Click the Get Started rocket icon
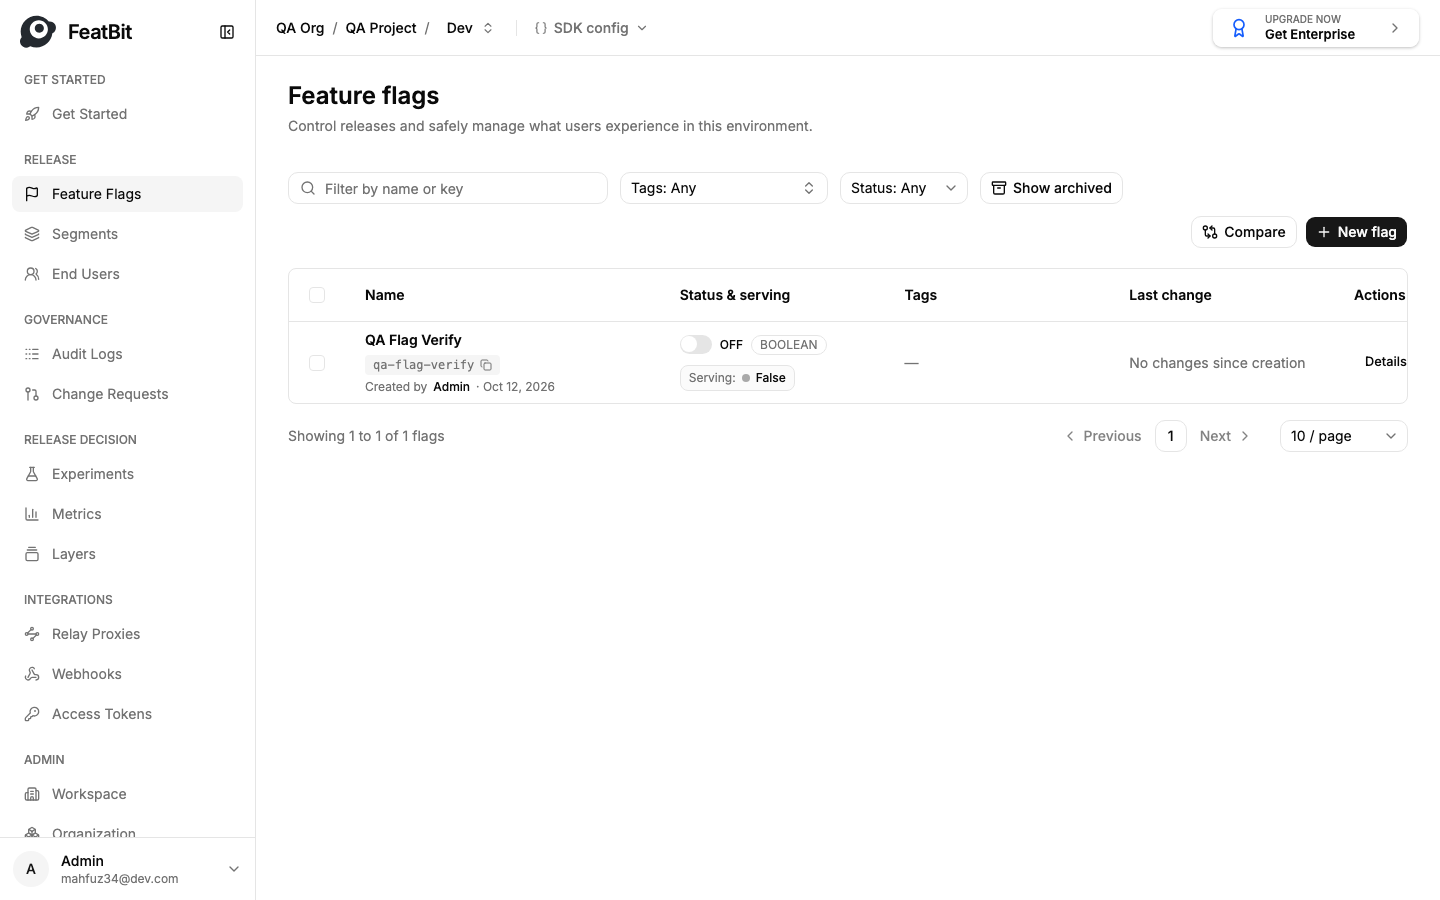 (x=32, y=114)
